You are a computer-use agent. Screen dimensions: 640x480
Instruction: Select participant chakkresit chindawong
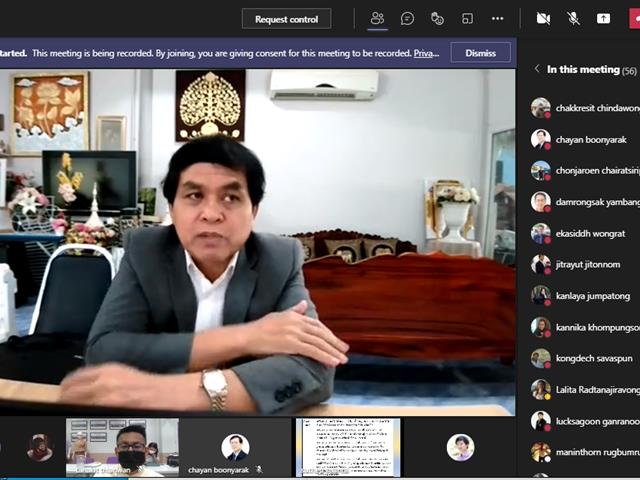(x=584, y=108)
